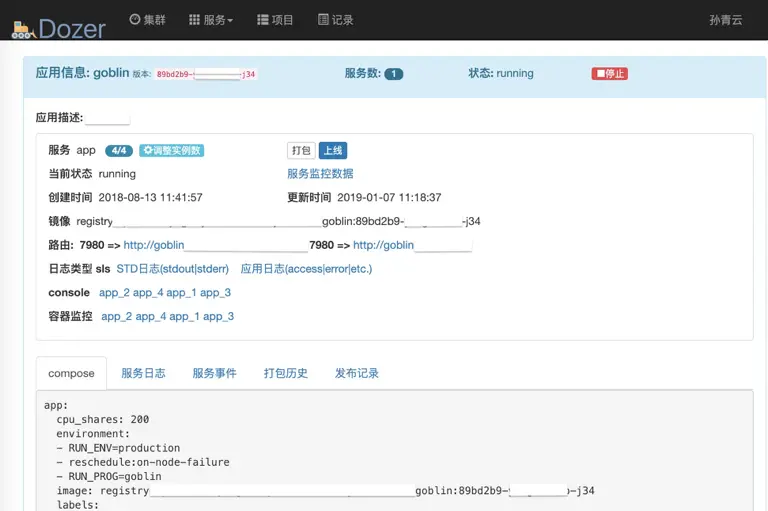Click the 状态: running status text
Screen dimensions: 768x511
point(501,73)
